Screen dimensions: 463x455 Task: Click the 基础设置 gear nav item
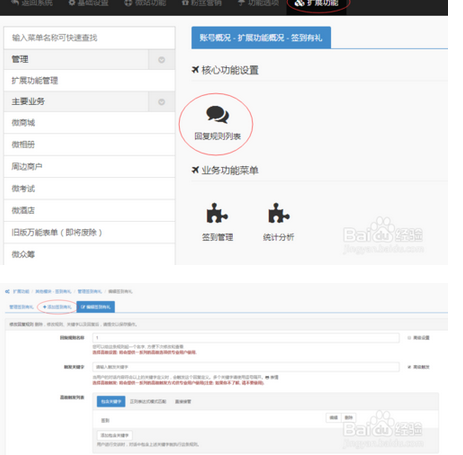click(x=88, y=3)
